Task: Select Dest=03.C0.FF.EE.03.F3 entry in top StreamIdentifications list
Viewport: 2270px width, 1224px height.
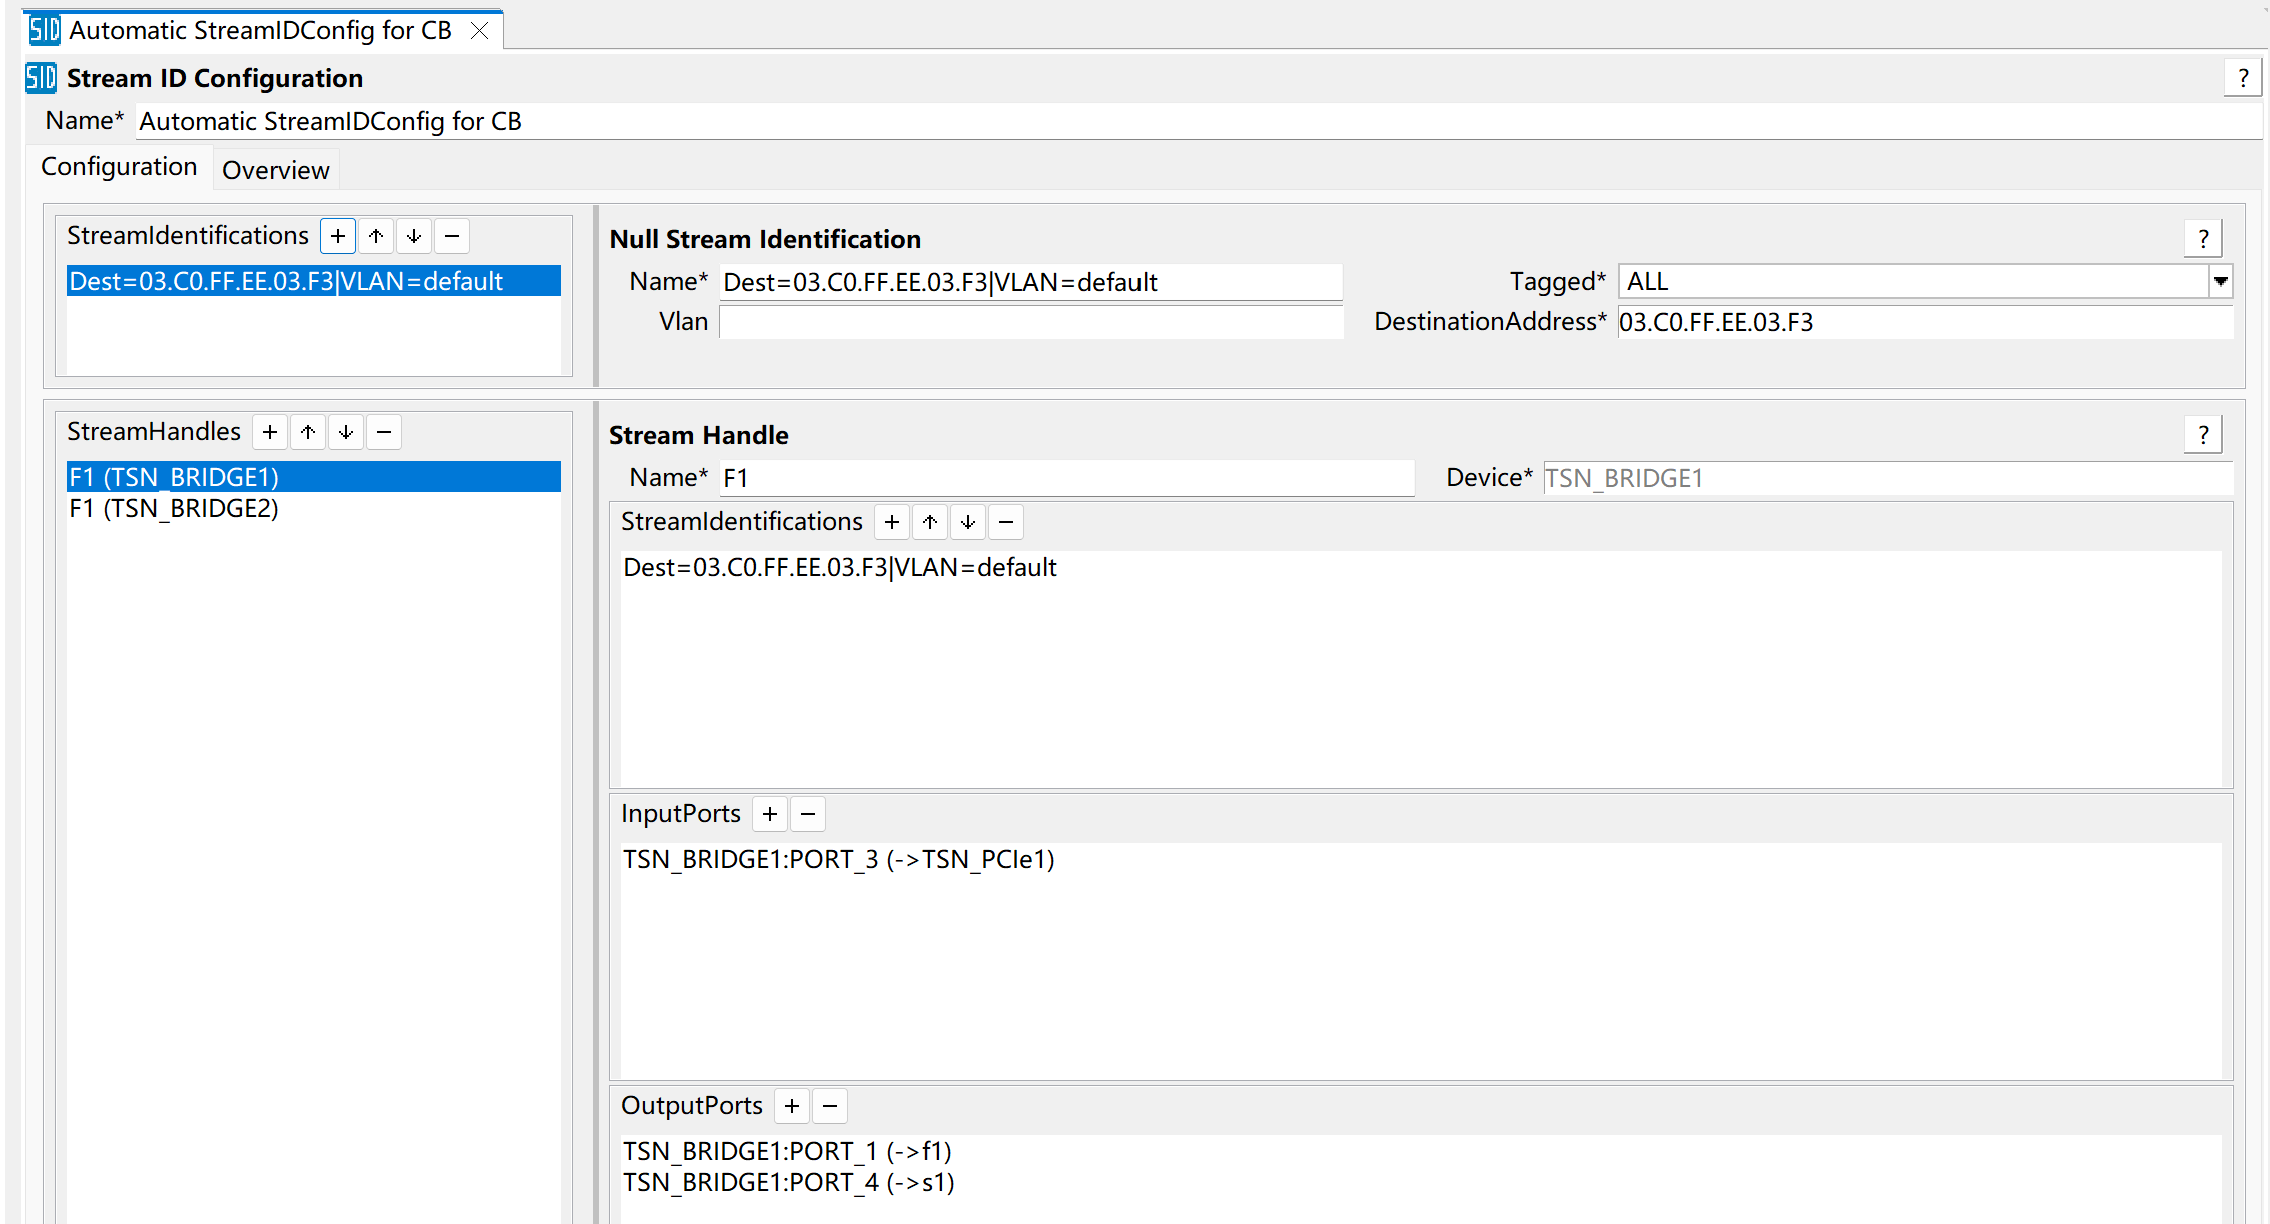Action: click(314, 281)
